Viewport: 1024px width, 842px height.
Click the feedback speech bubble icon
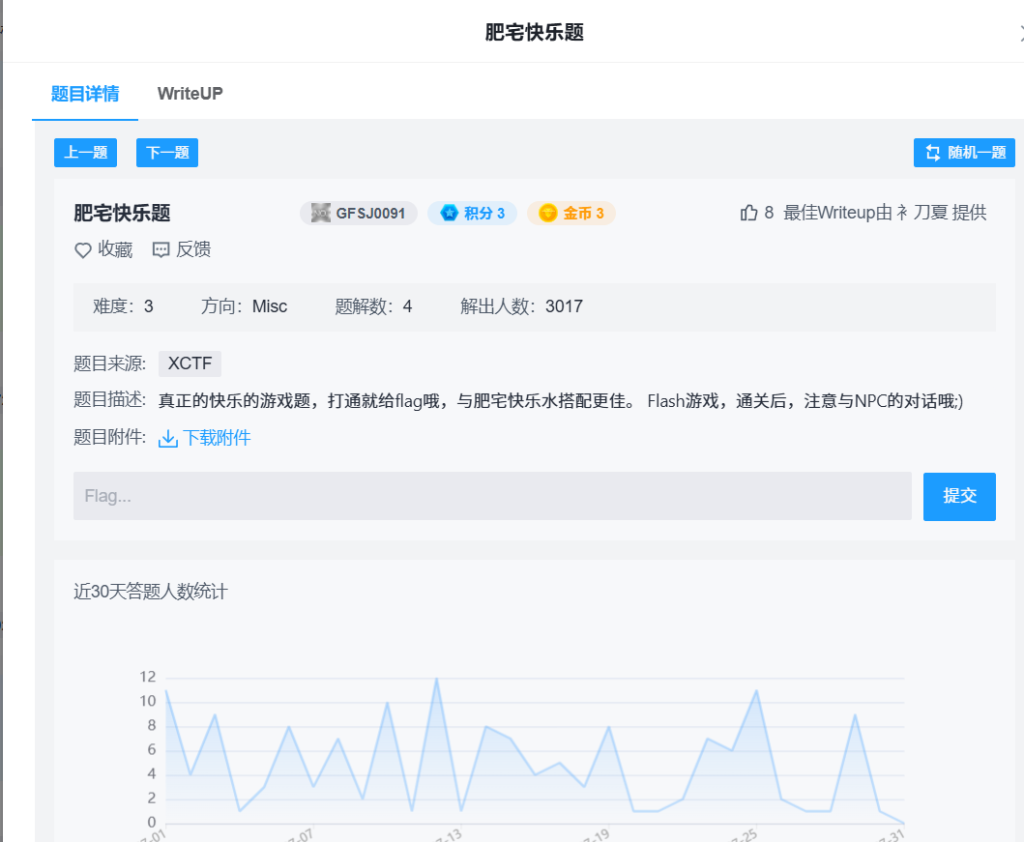pyautogui.click(x=161, y=250)
